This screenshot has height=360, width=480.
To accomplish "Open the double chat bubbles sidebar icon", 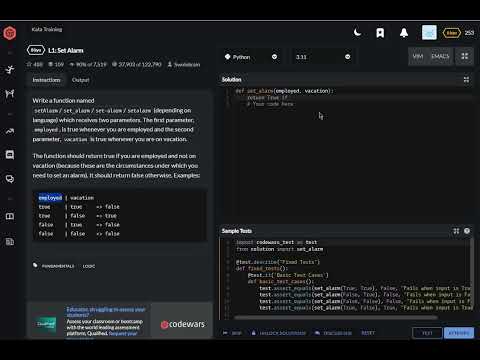I will point(10,179).
